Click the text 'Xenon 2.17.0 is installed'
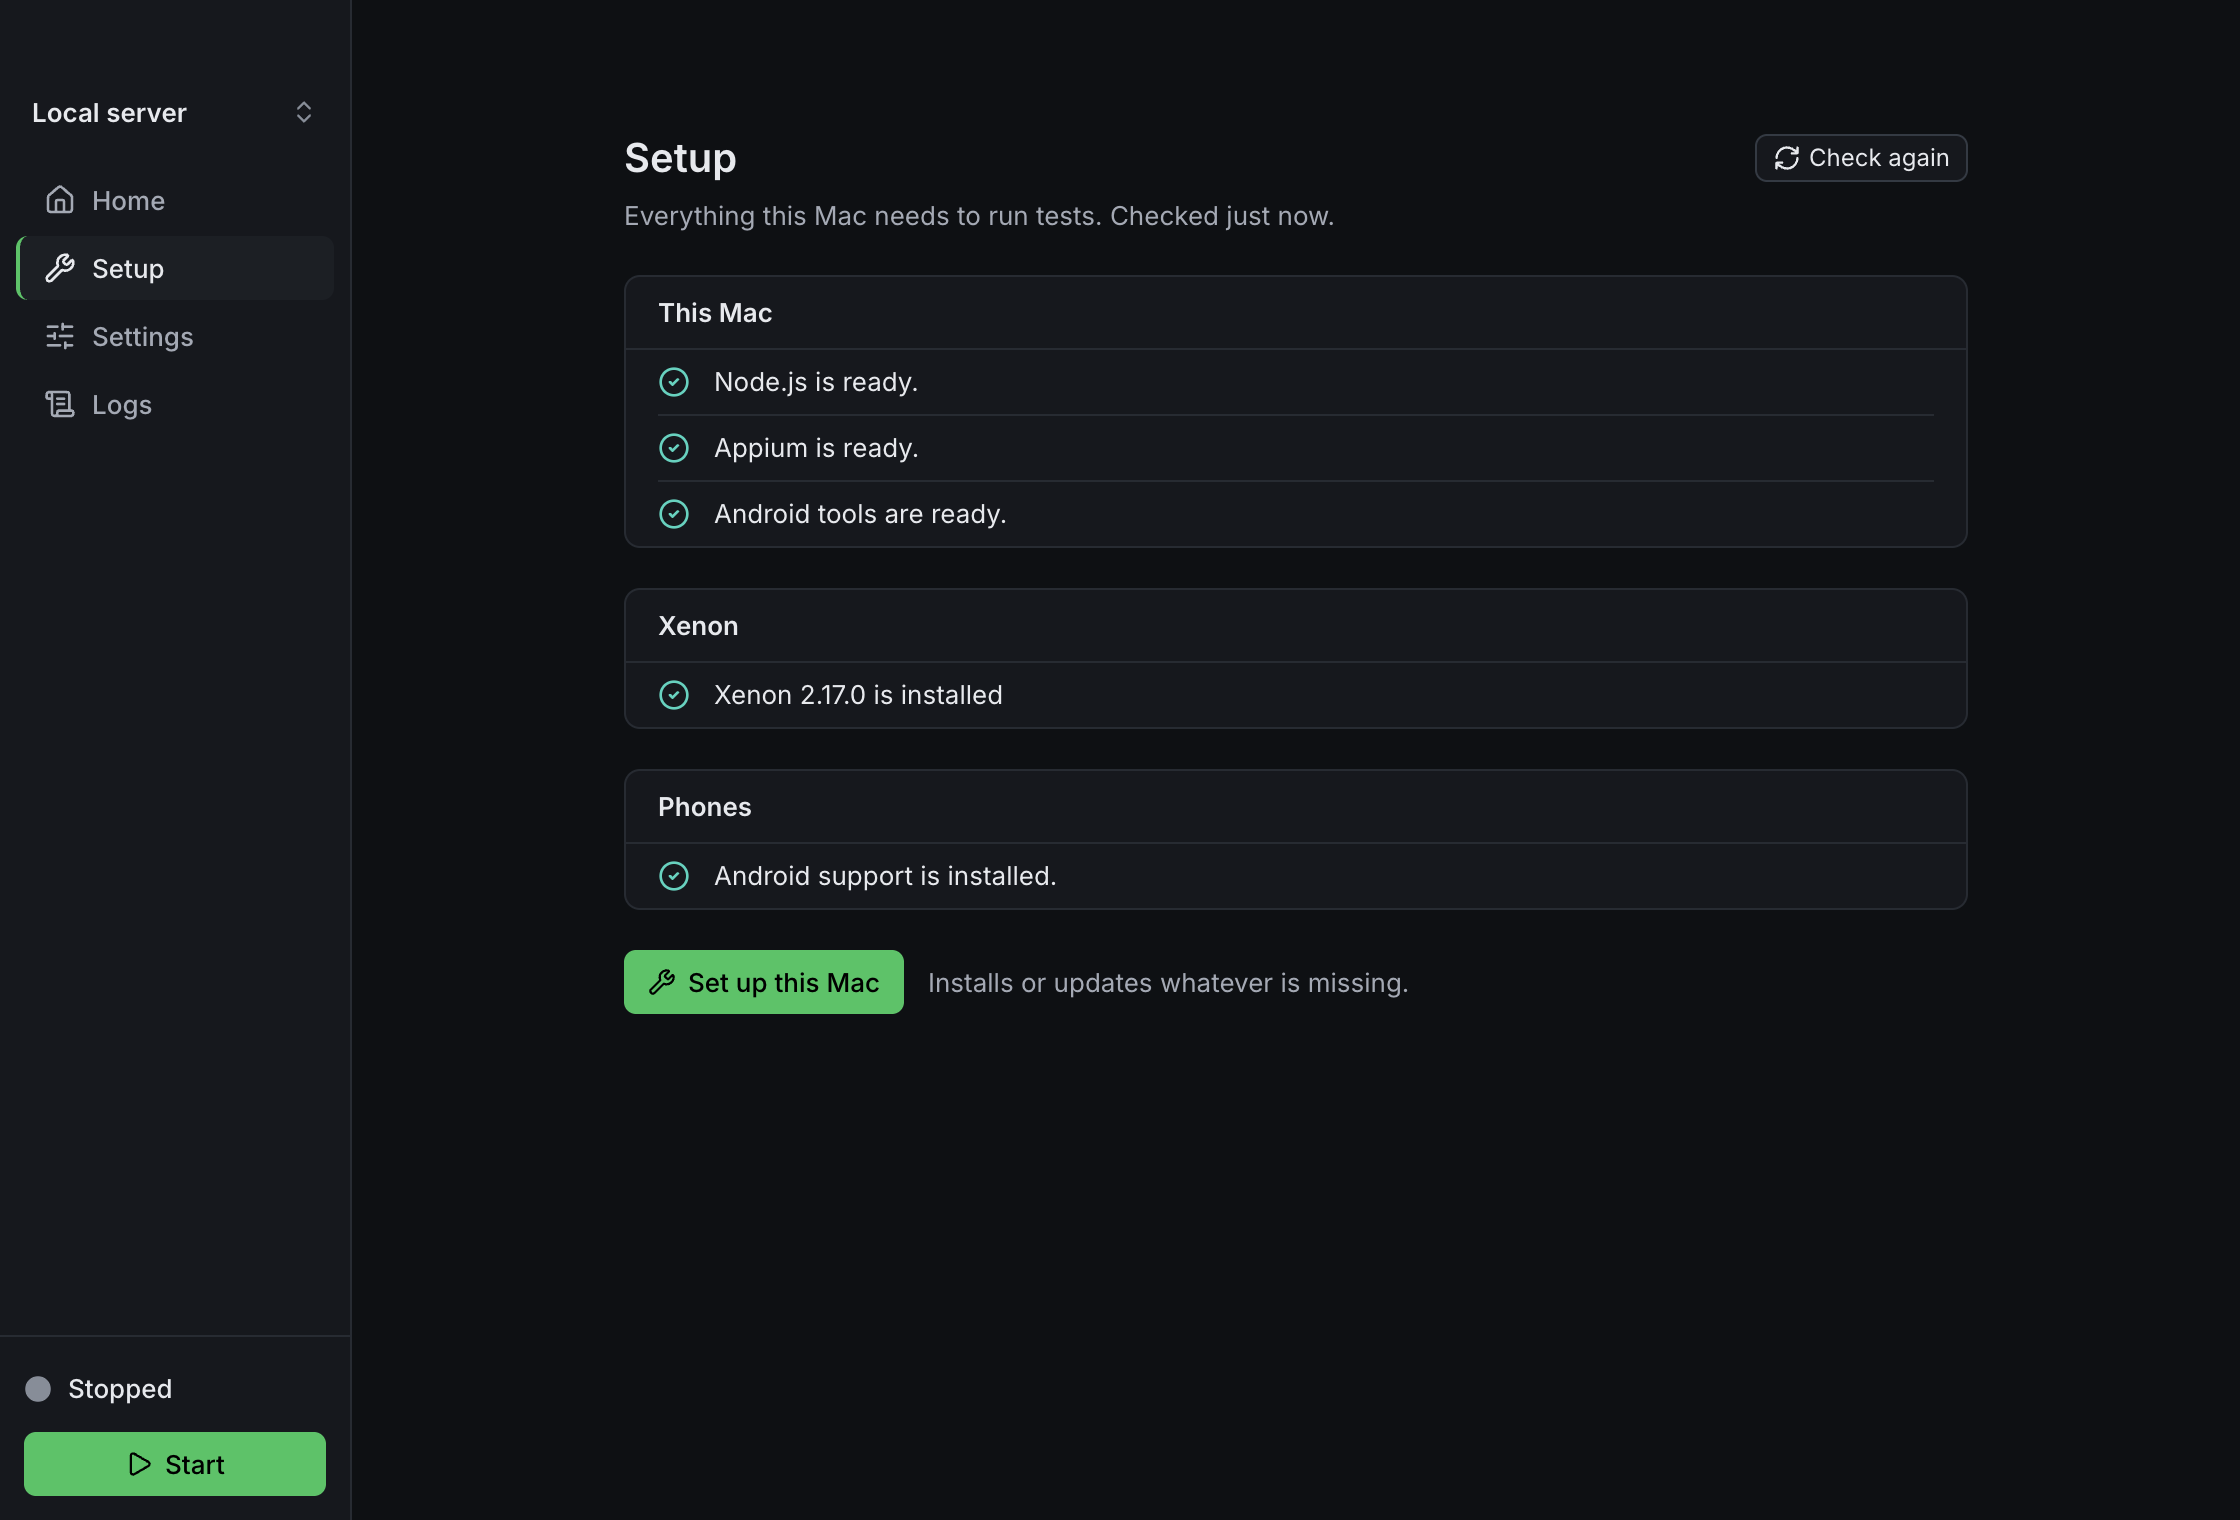 858,695
